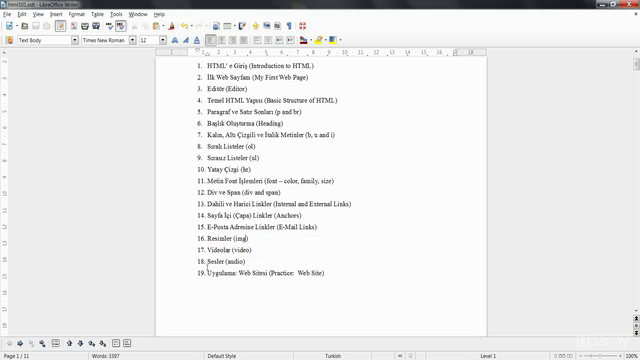Open the Paste options dropdown arrow
This screenshot has width=640, height=360.
(163, 26)
